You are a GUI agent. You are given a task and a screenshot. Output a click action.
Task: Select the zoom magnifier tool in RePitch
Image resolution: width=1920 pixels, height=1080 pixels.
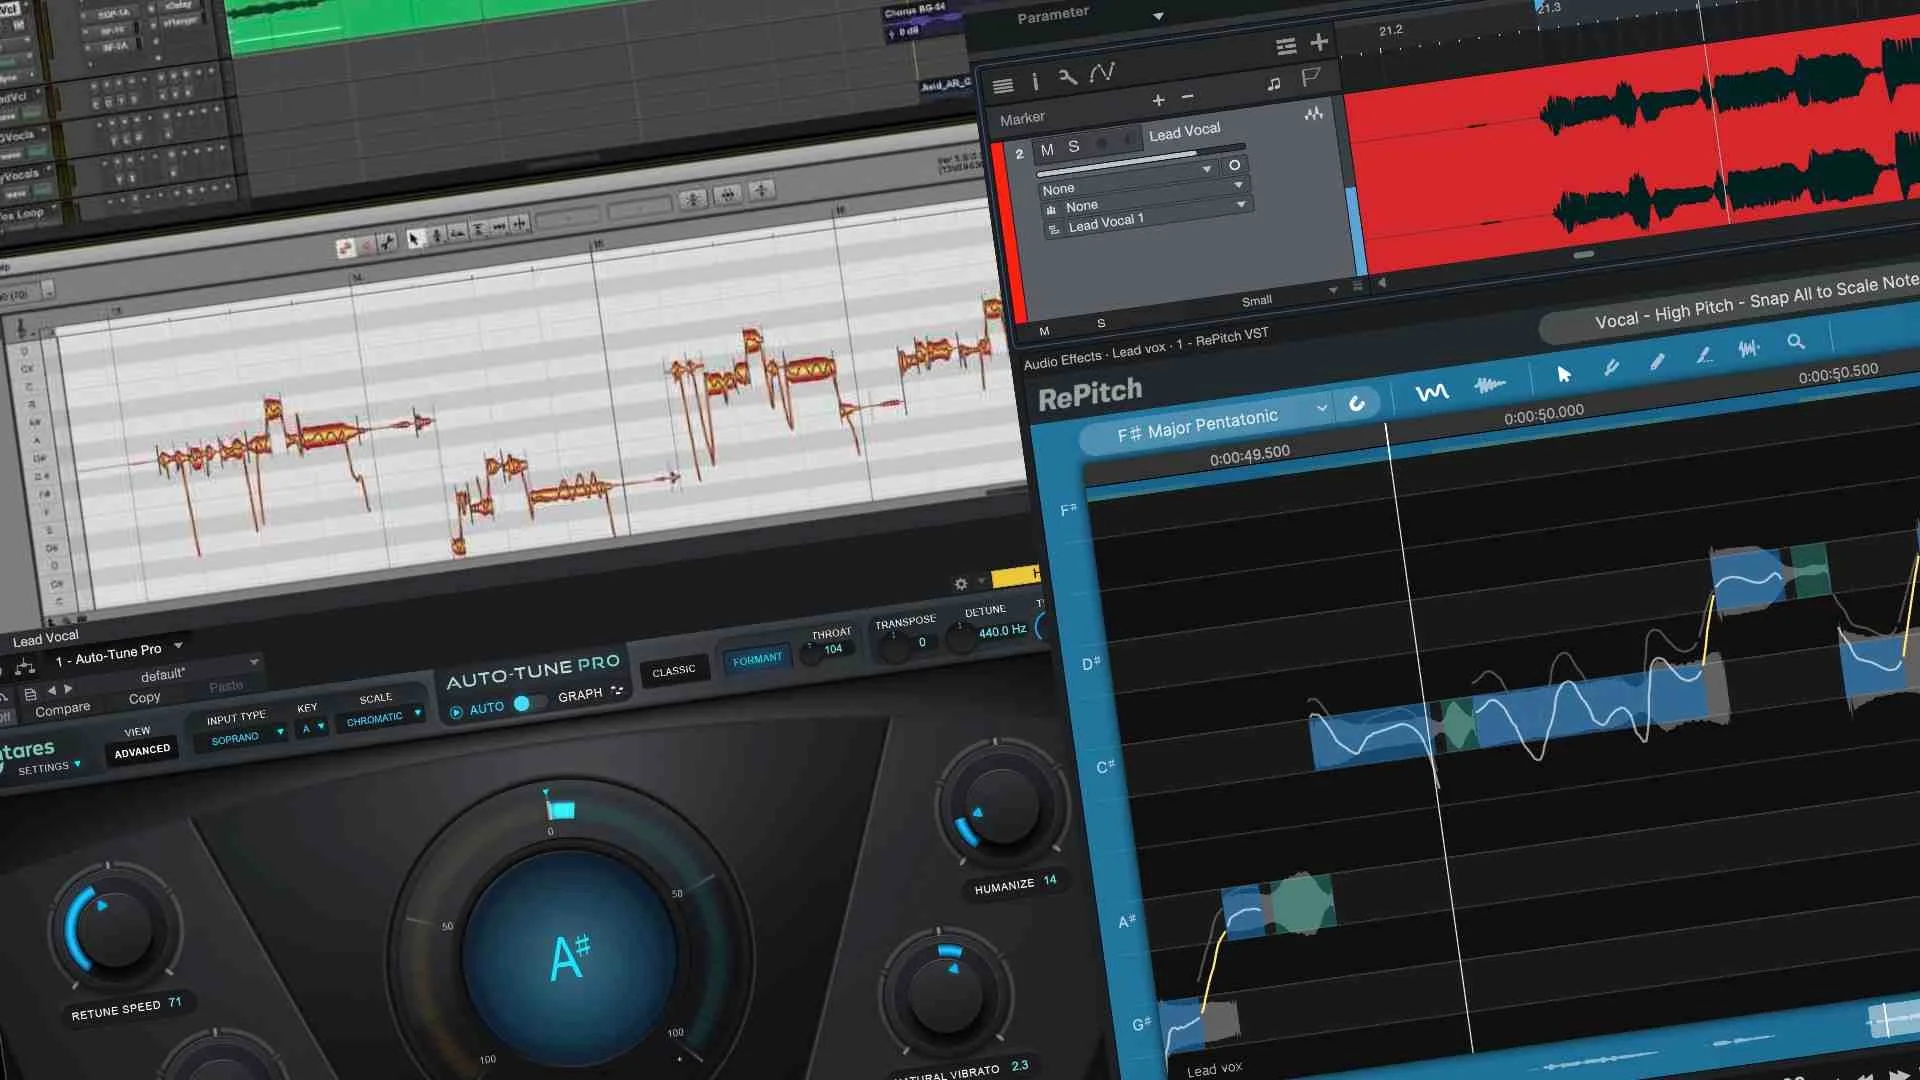[1796, 340]
